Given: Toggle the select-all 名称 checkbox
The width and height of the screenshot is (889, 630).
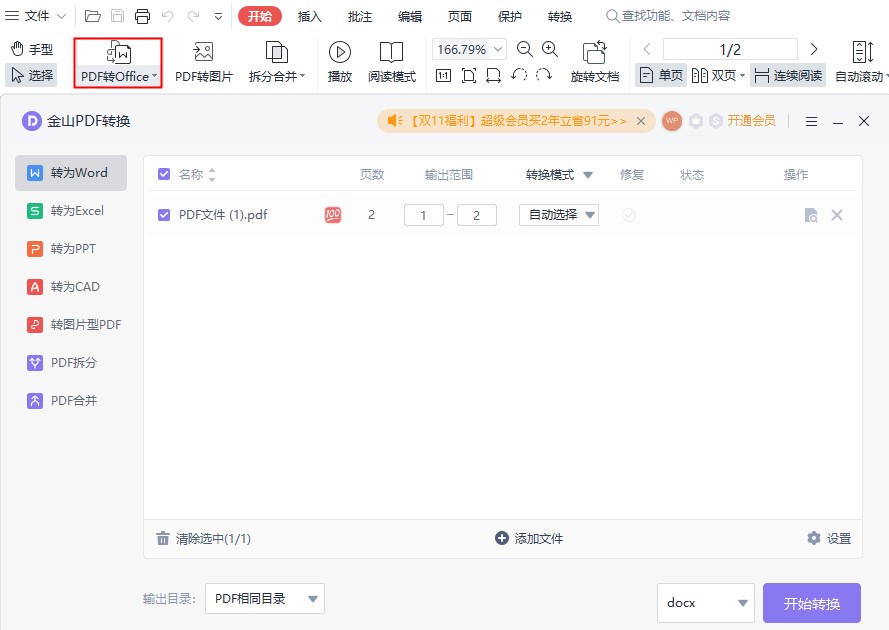Looking at the screenshot, I should pyautogui.click(x=164, y=174).
